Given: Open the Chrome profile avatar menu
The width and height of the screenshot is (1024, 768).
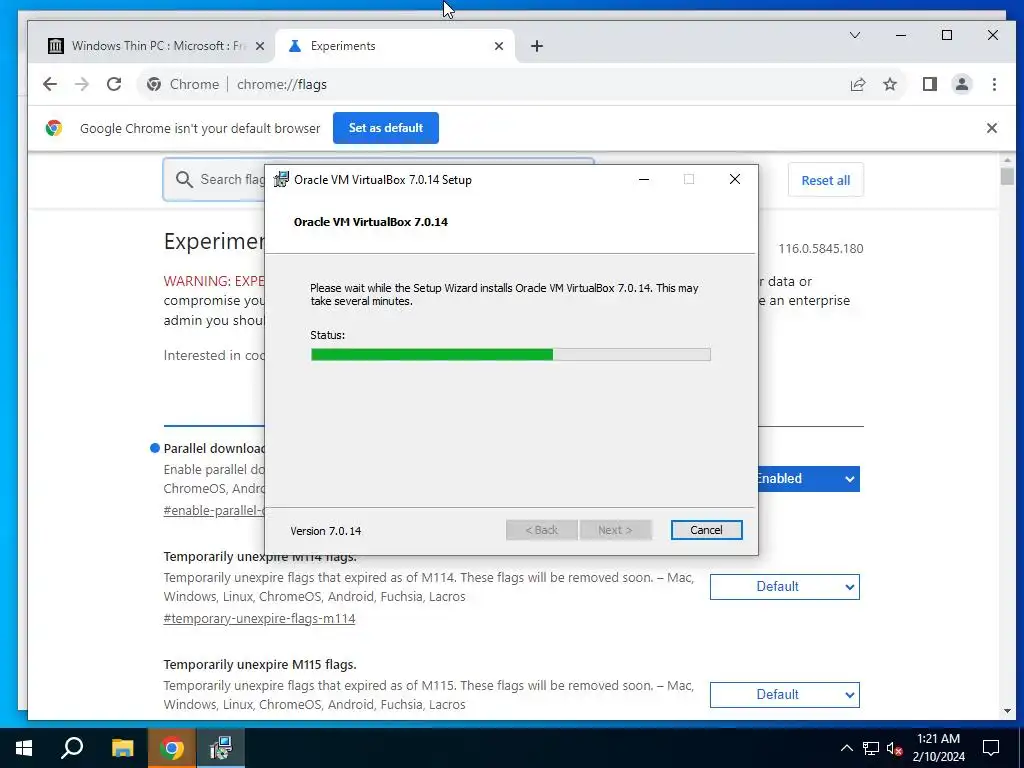Looking at the screenshot, I should (962, 84).
